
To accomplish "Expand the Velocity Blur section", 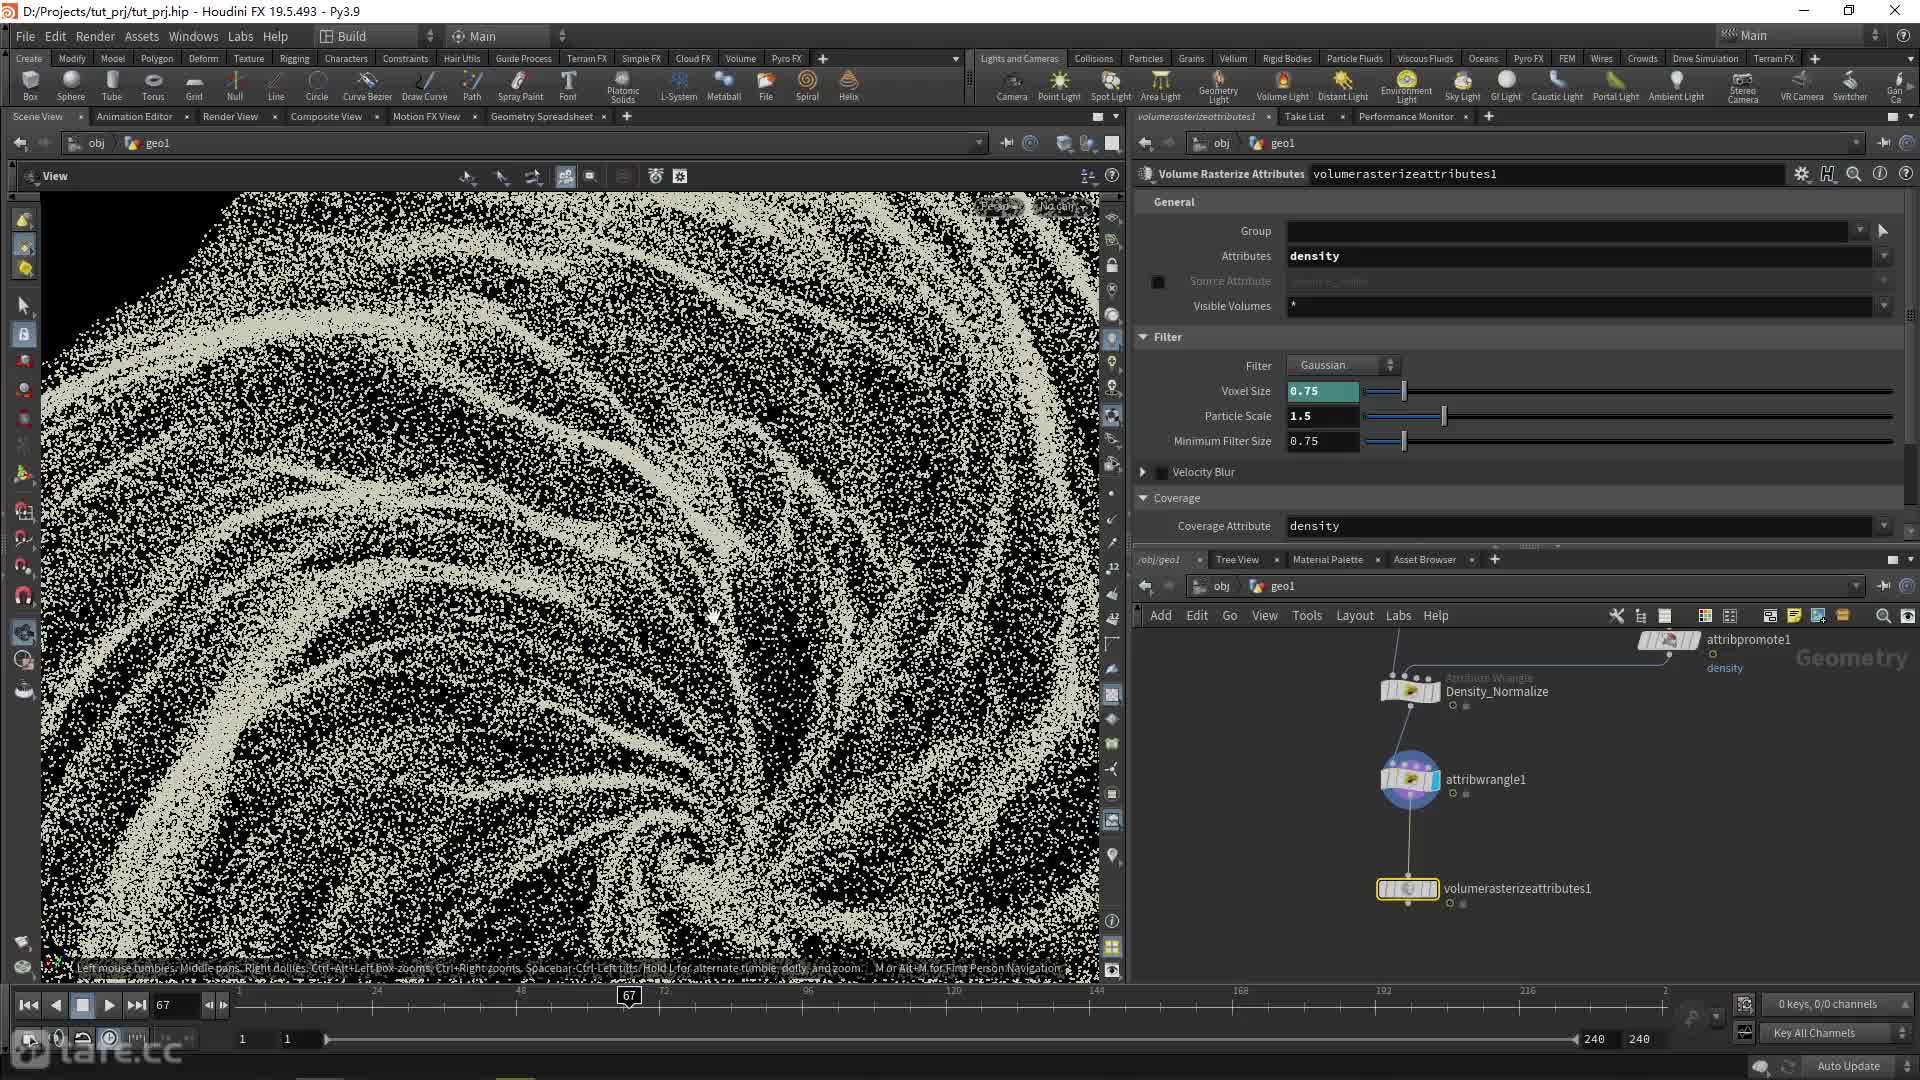I will (1143, 472).
